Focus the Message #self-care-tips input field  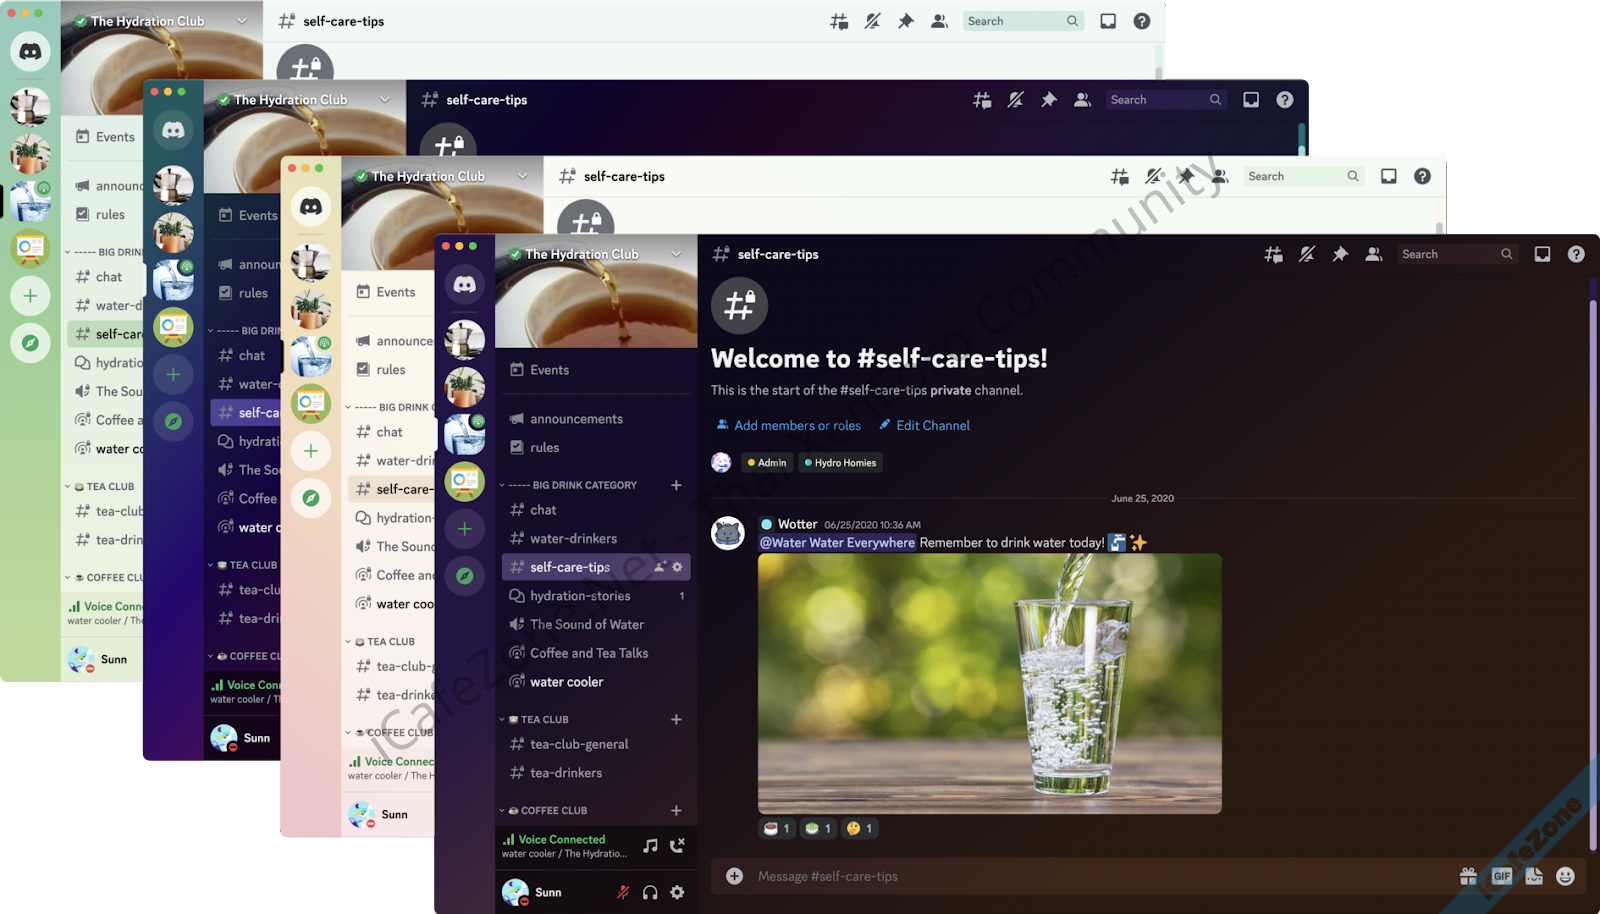(1090, 876)
